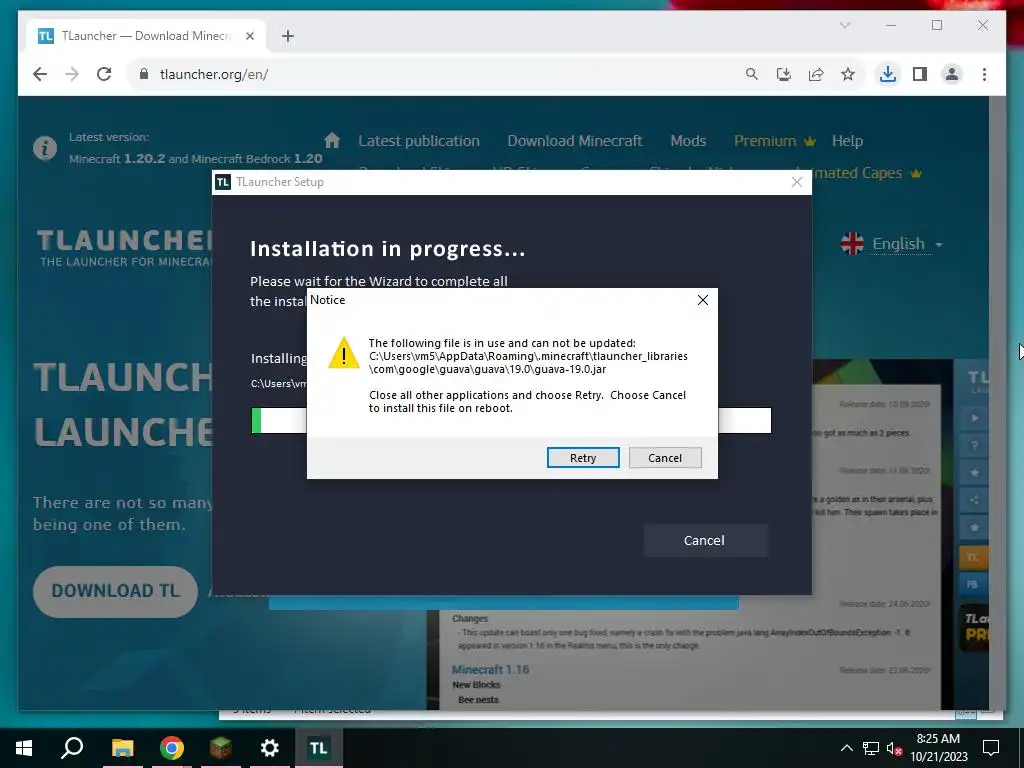Click the info icon beside Latest version

point(45,148)
